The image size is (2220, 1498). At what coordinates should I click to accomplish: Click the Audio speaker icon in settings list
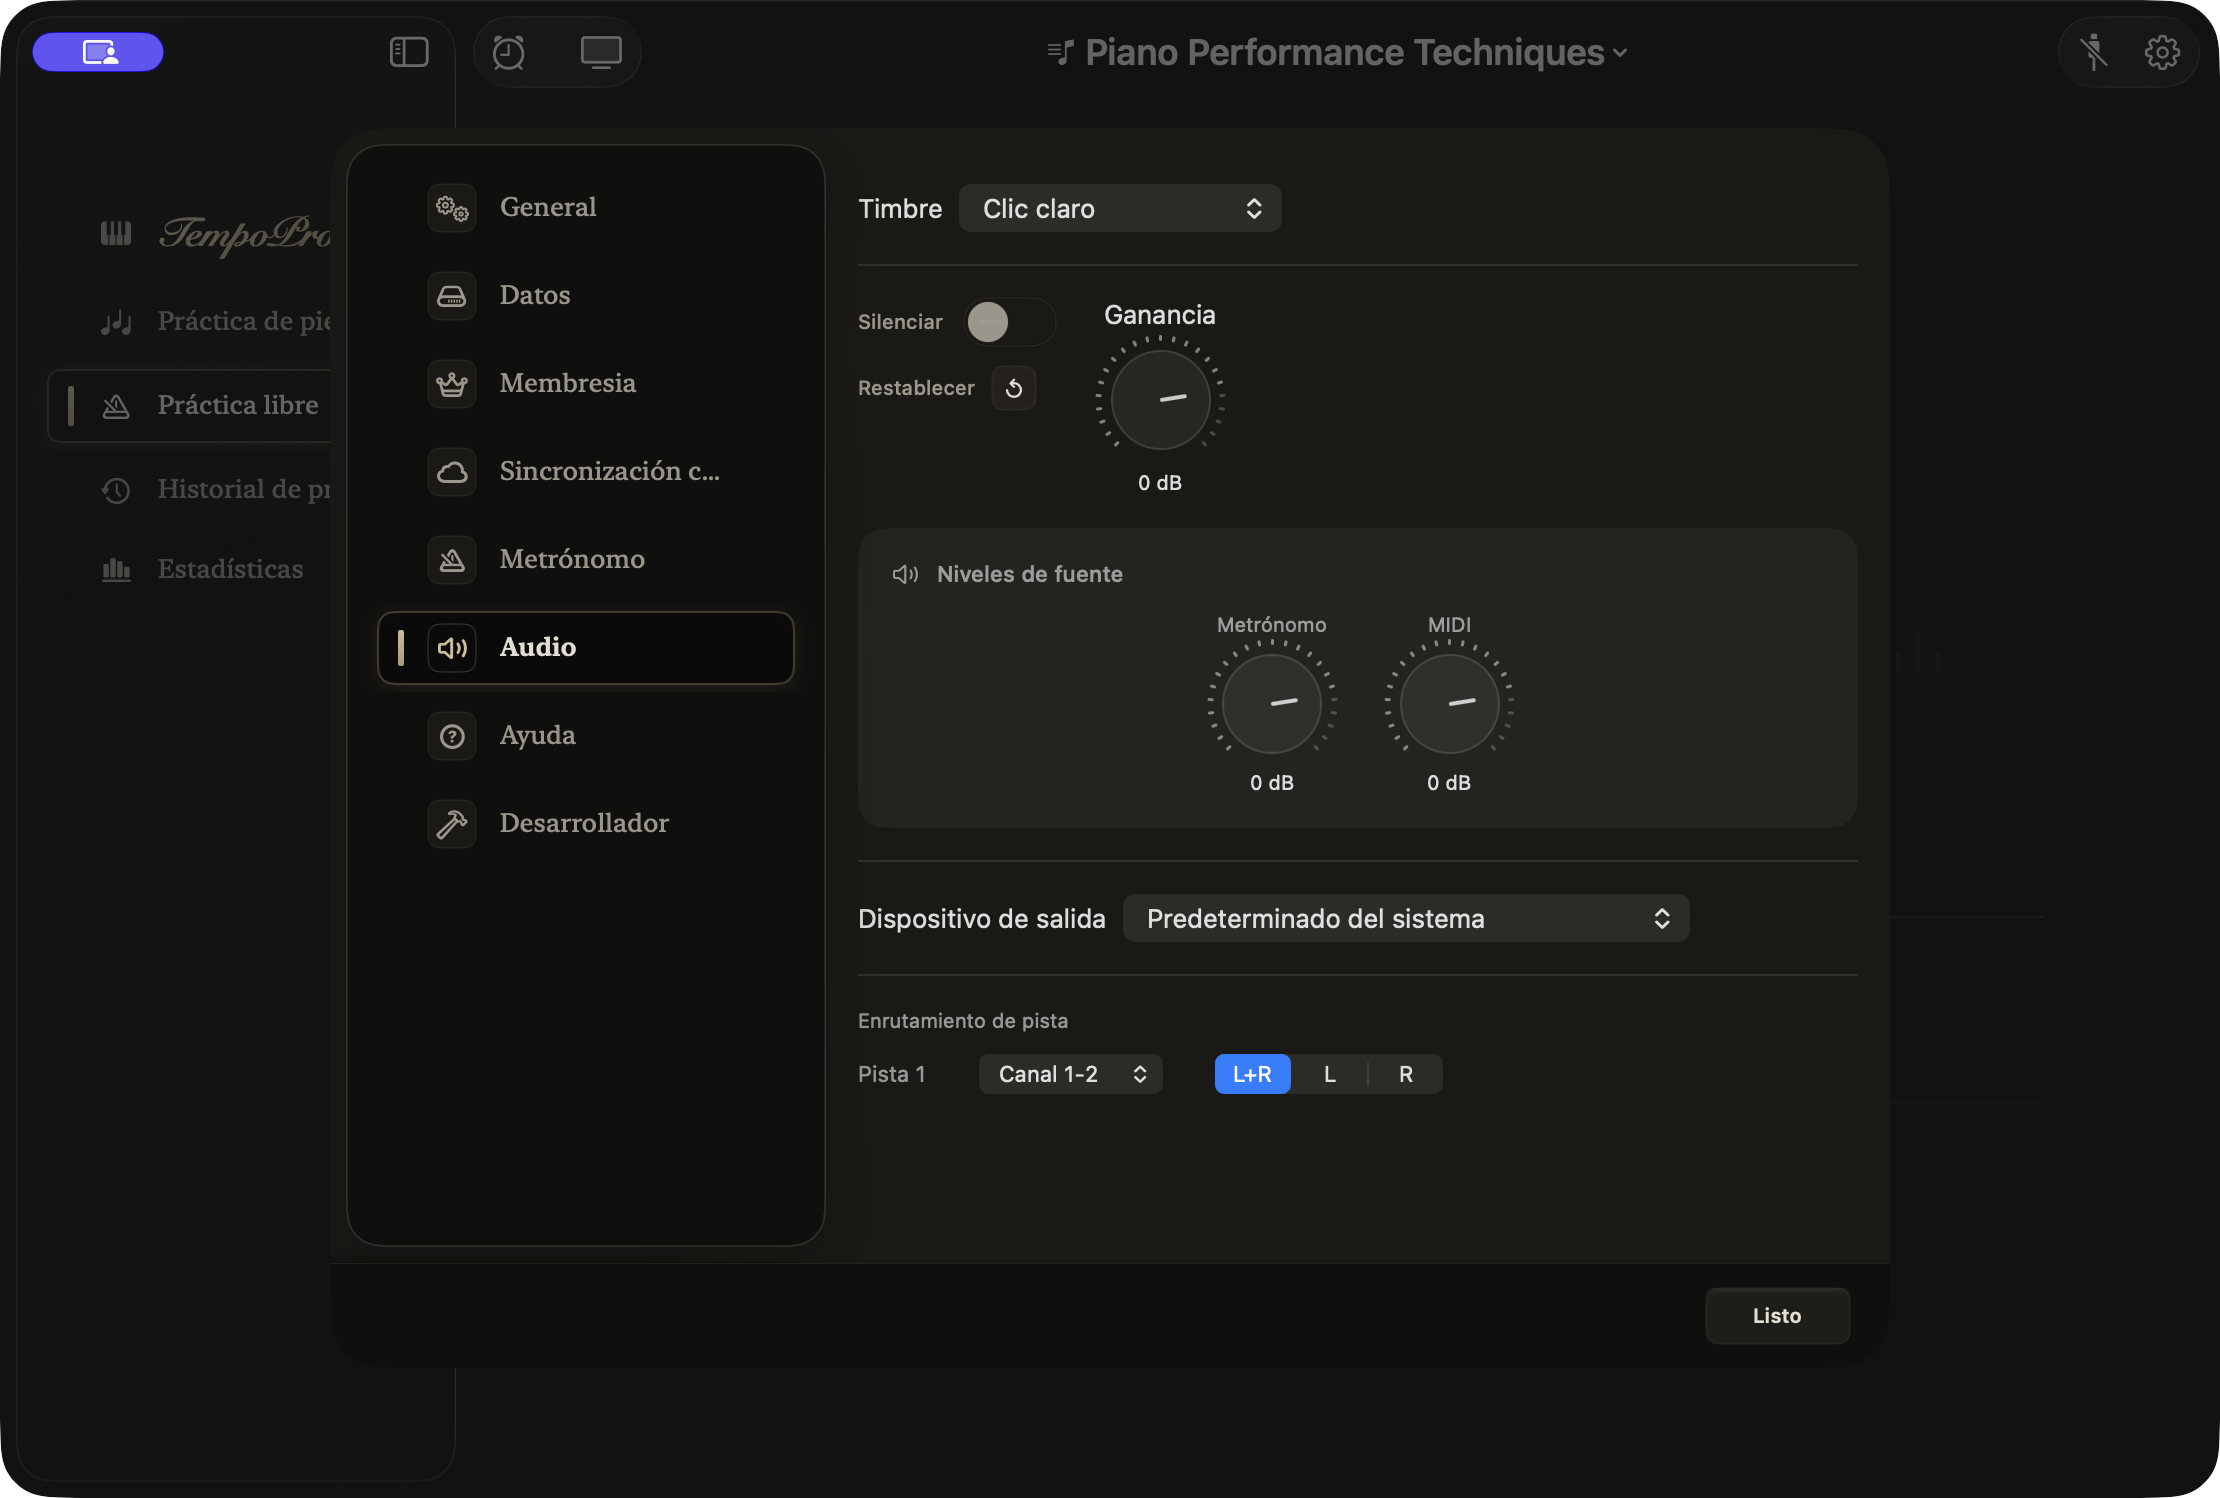click(452, 648)
